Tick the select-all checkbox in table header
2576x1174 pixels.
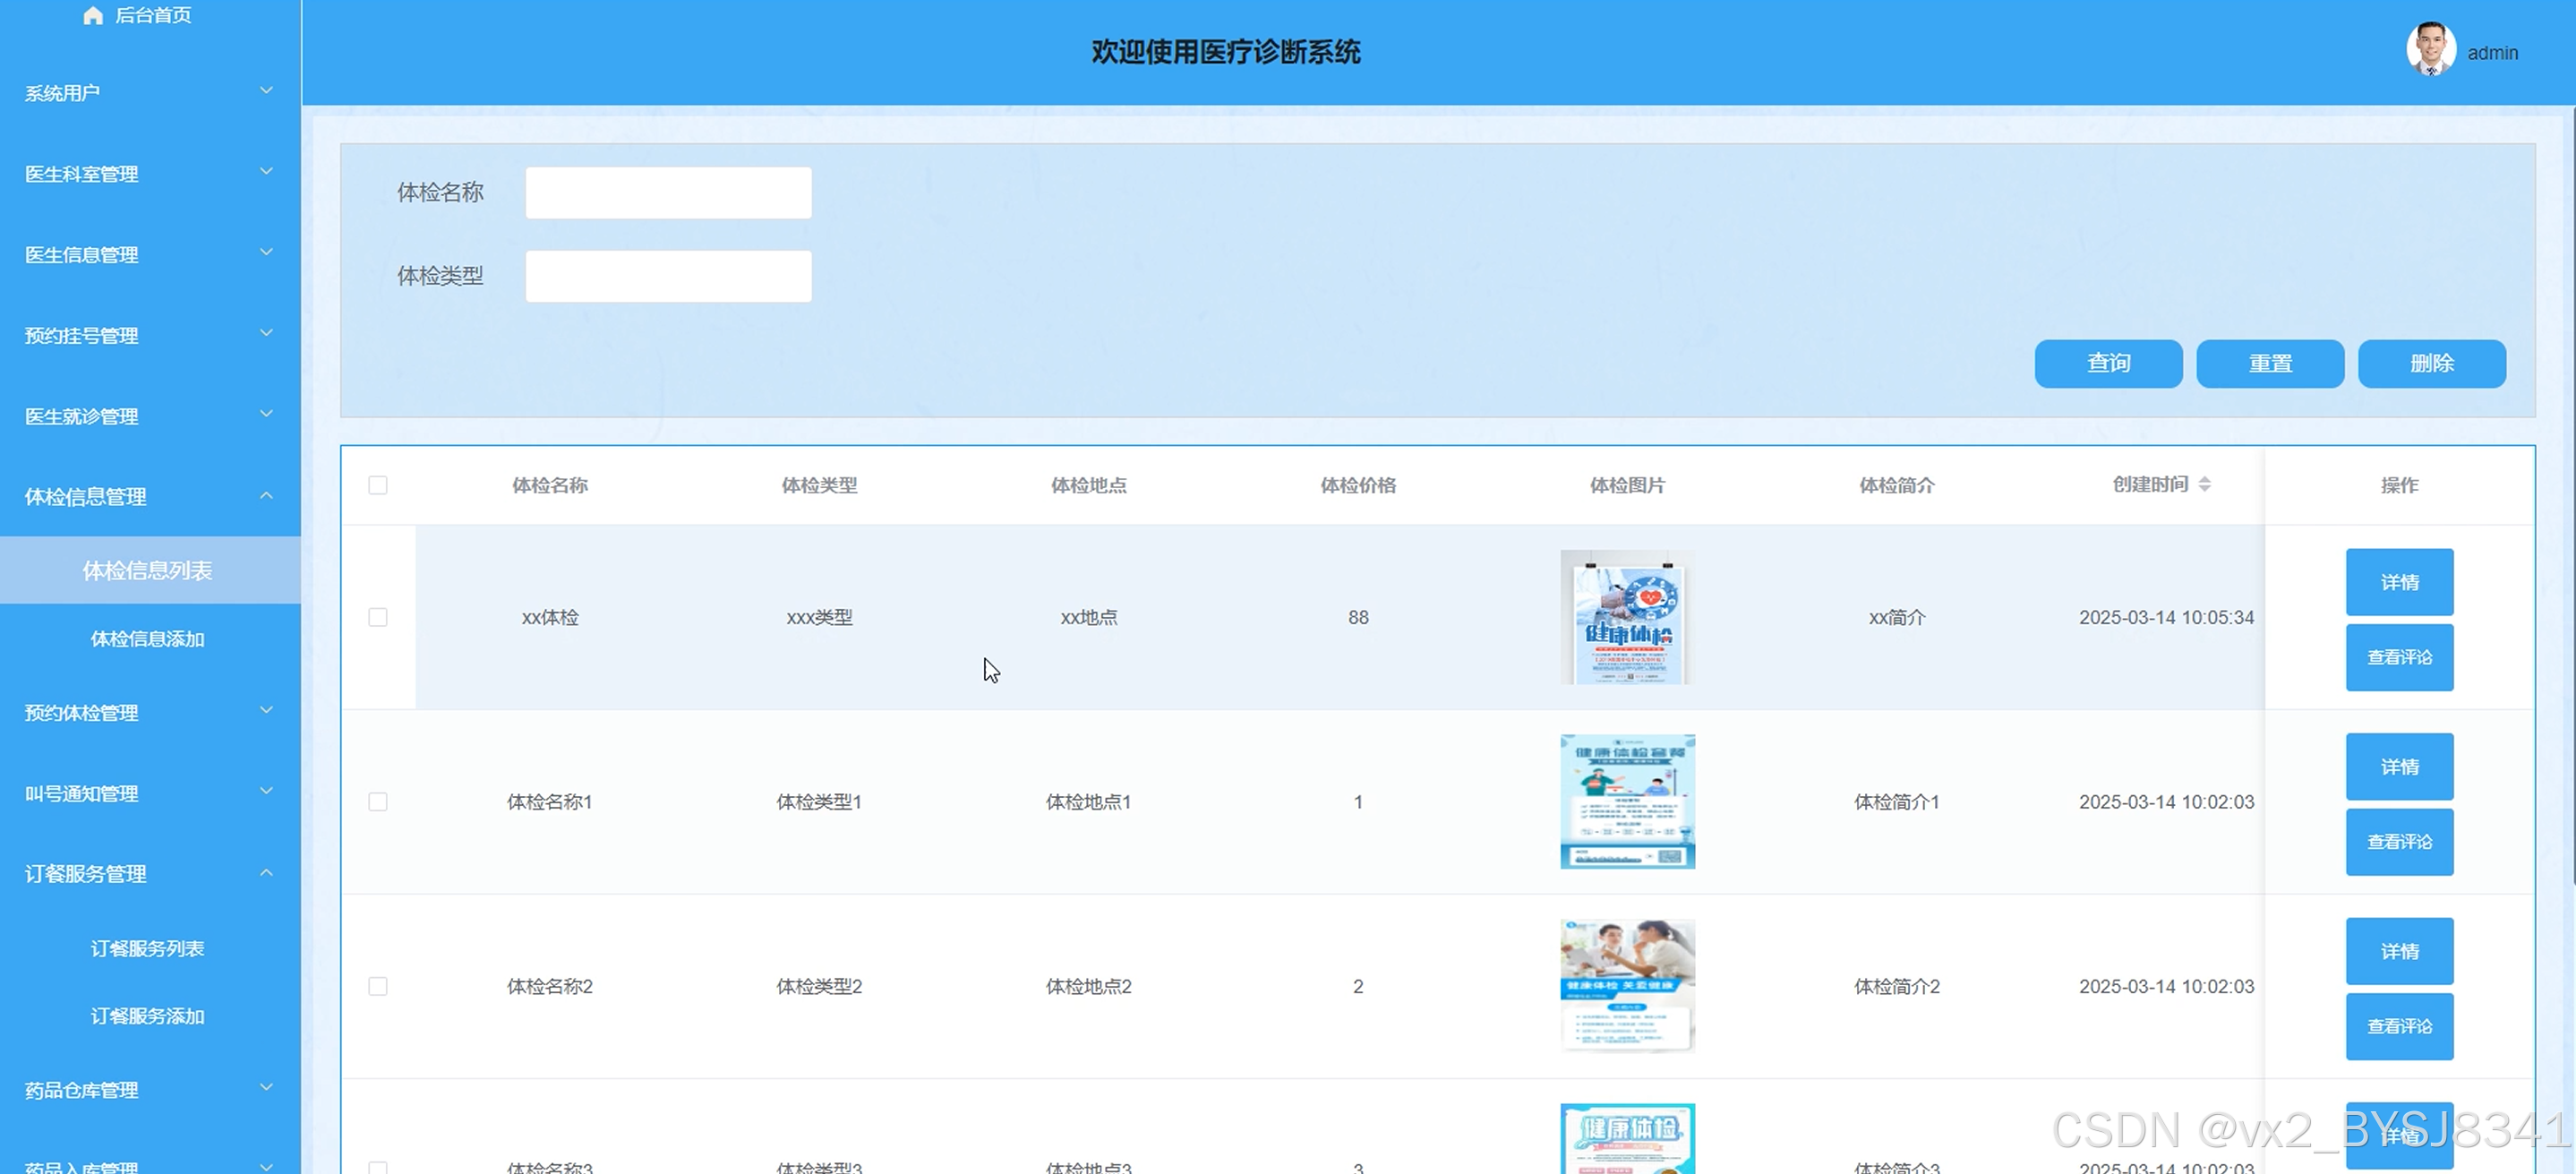point(378,485)
